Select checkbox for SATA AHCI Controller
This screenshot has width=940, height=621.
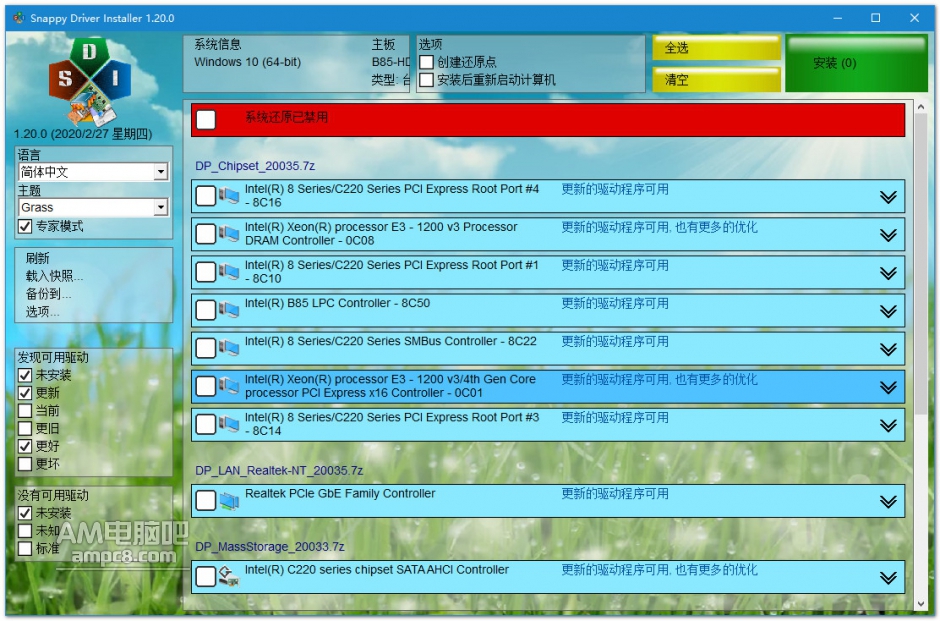click(x=206, y=577)
